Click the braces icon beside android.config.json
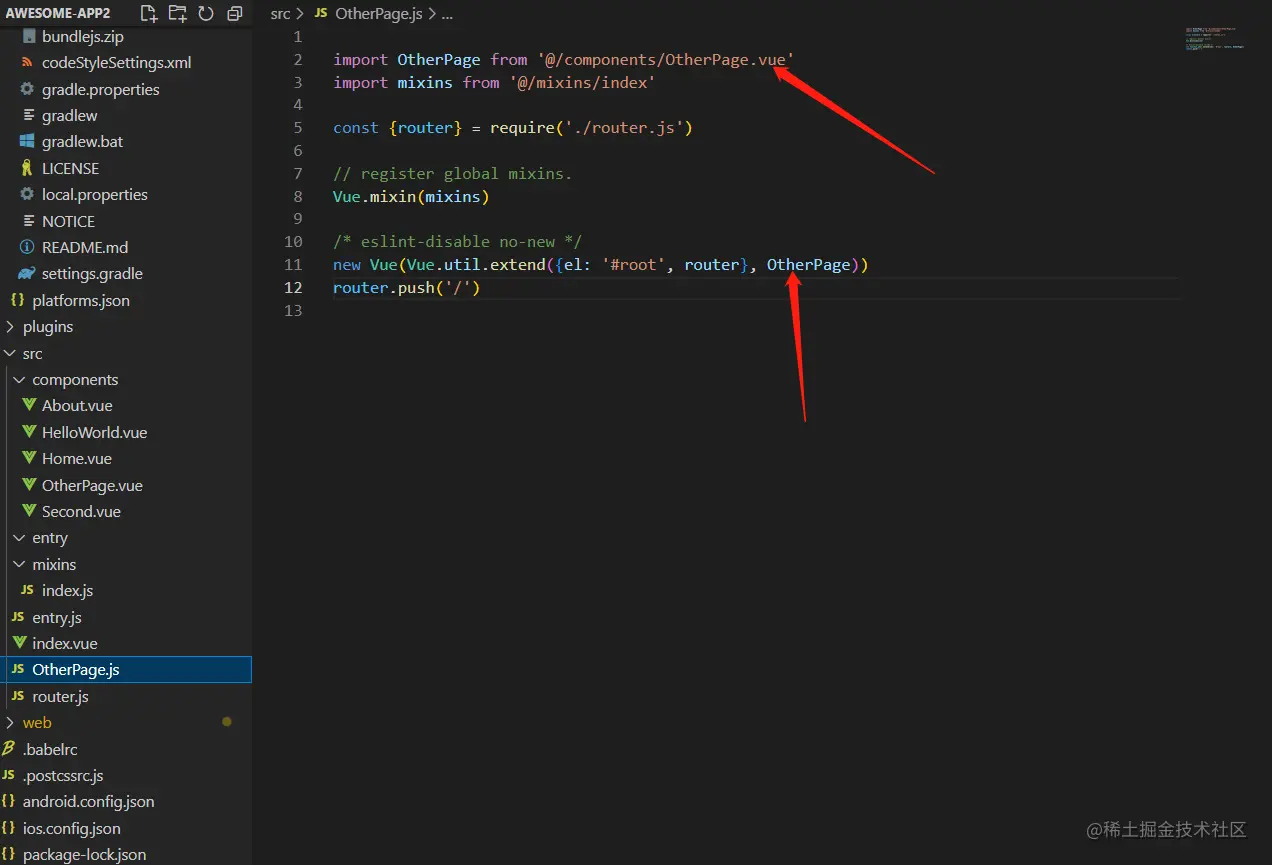The width and height of the screenshot is (1272, 865). pyautogui.click(x=9, y=801)
